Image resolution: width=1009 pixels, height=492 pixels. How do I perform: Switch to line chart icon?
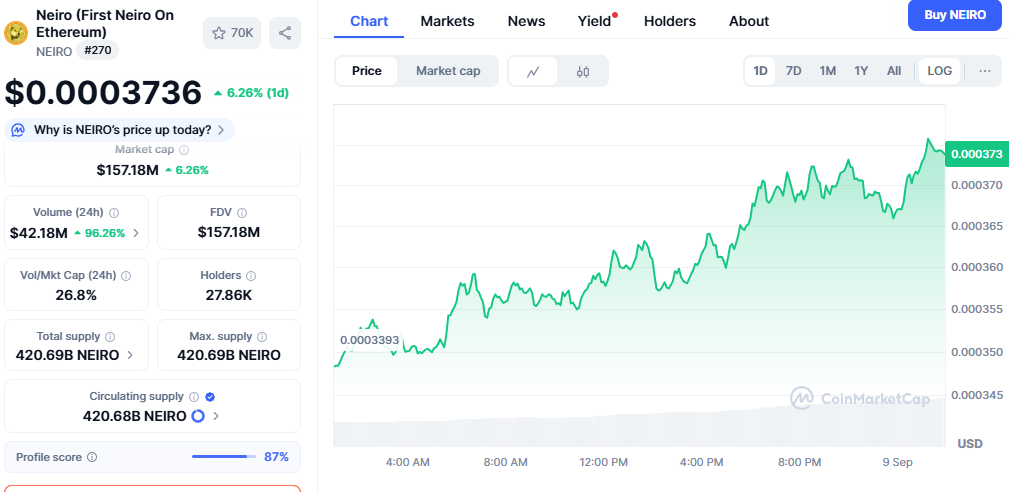point(534,71)
